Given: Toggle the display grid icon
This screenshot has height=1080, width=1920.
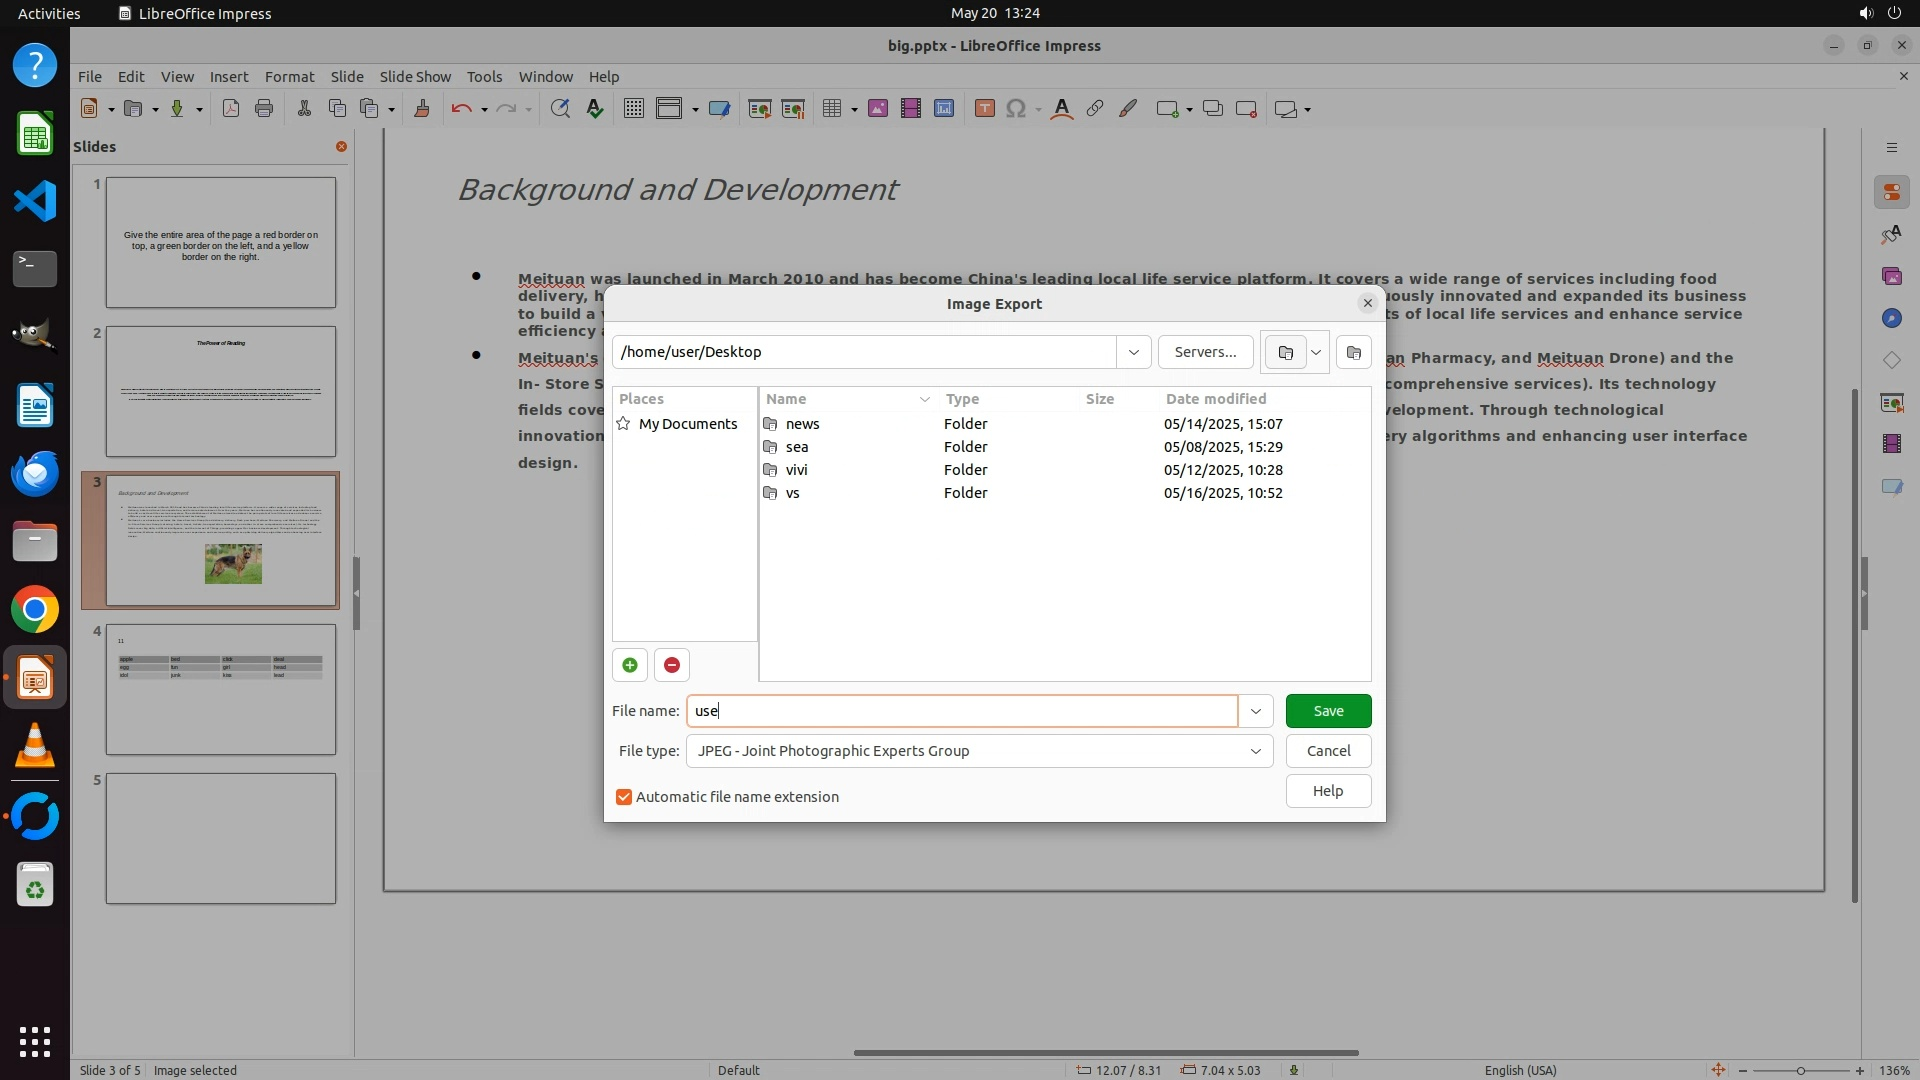Looking at the screenshot, I should click(633, 109).
